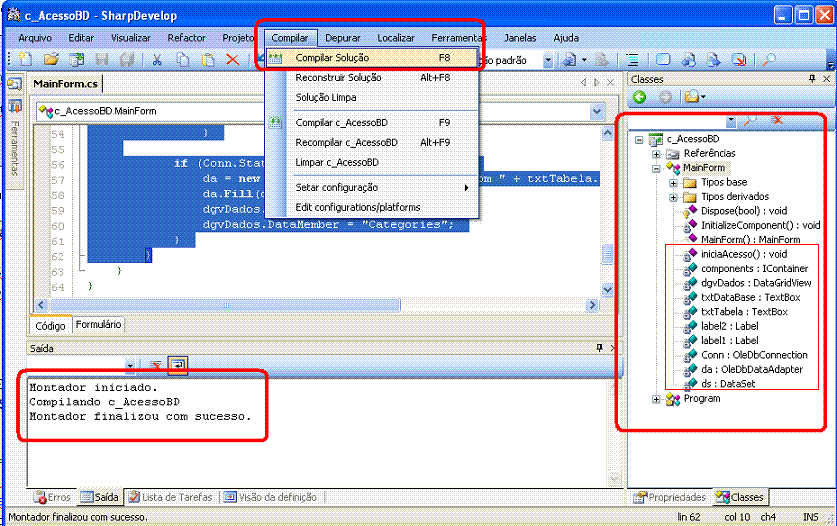Open the member selector dropdown arrow in editor
The height and width of the screenshot is (526, 837).
point(597,112)
